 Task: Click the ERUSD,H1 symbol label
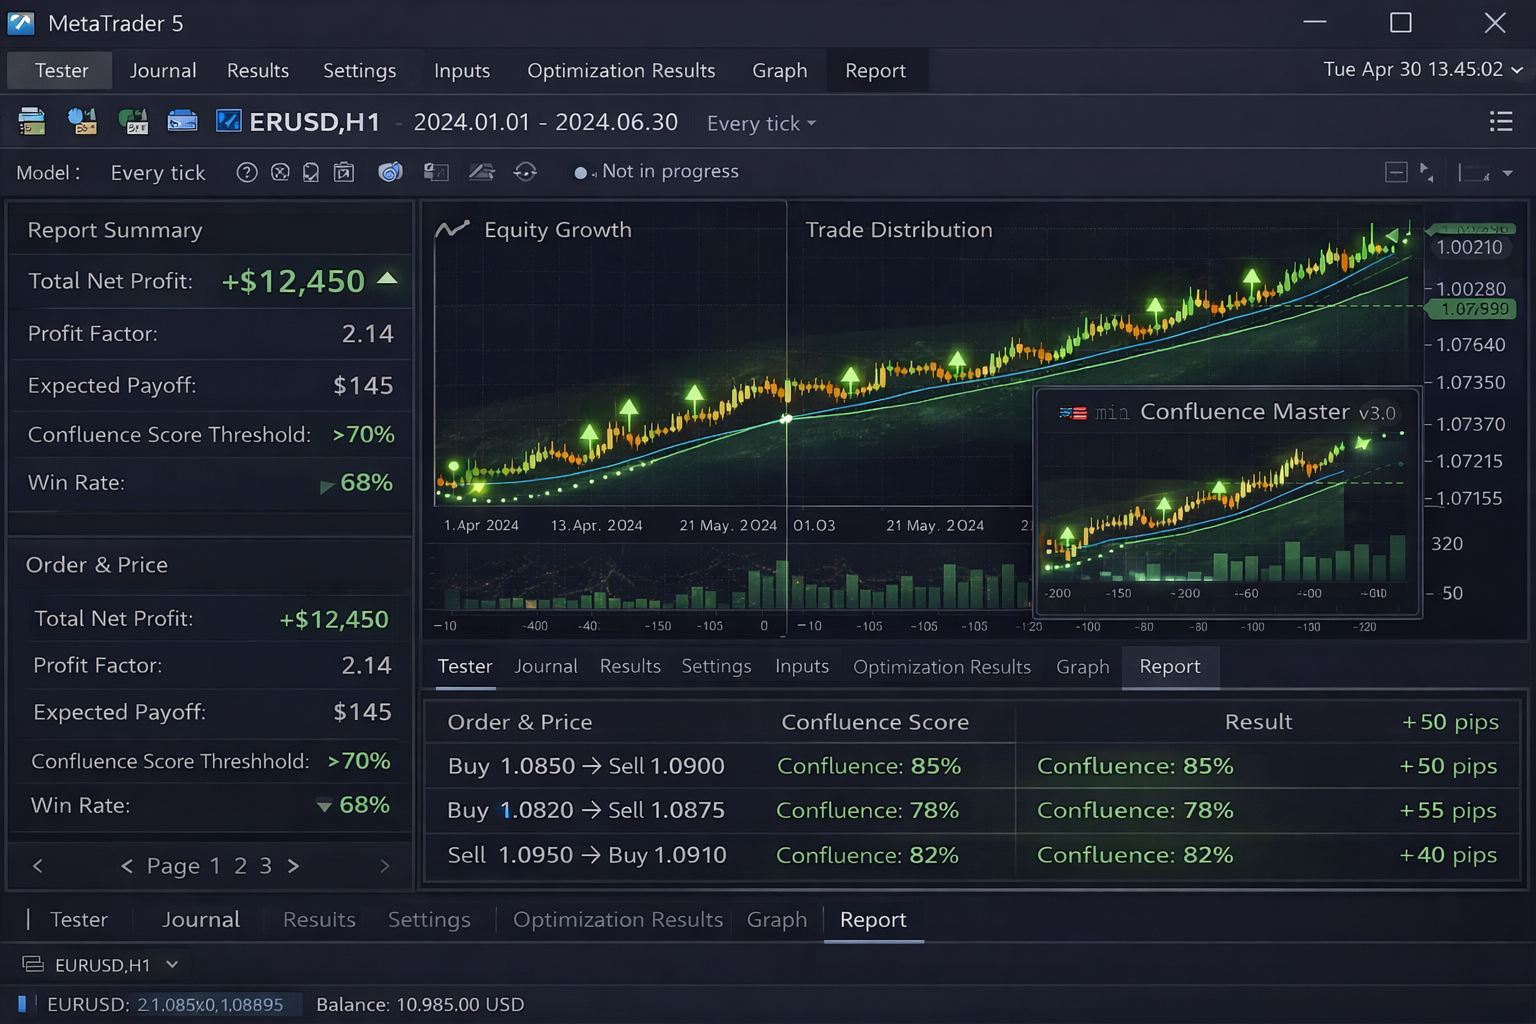(315, 122)
